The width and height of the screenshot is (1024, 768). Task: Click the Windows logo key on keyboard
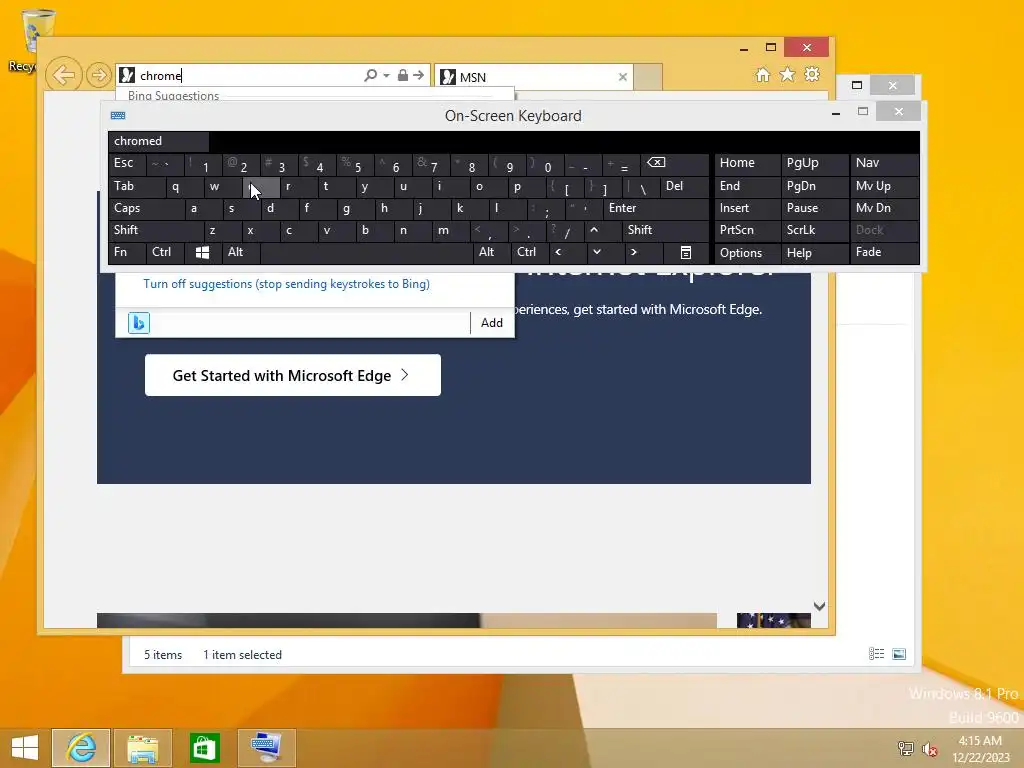202,252
